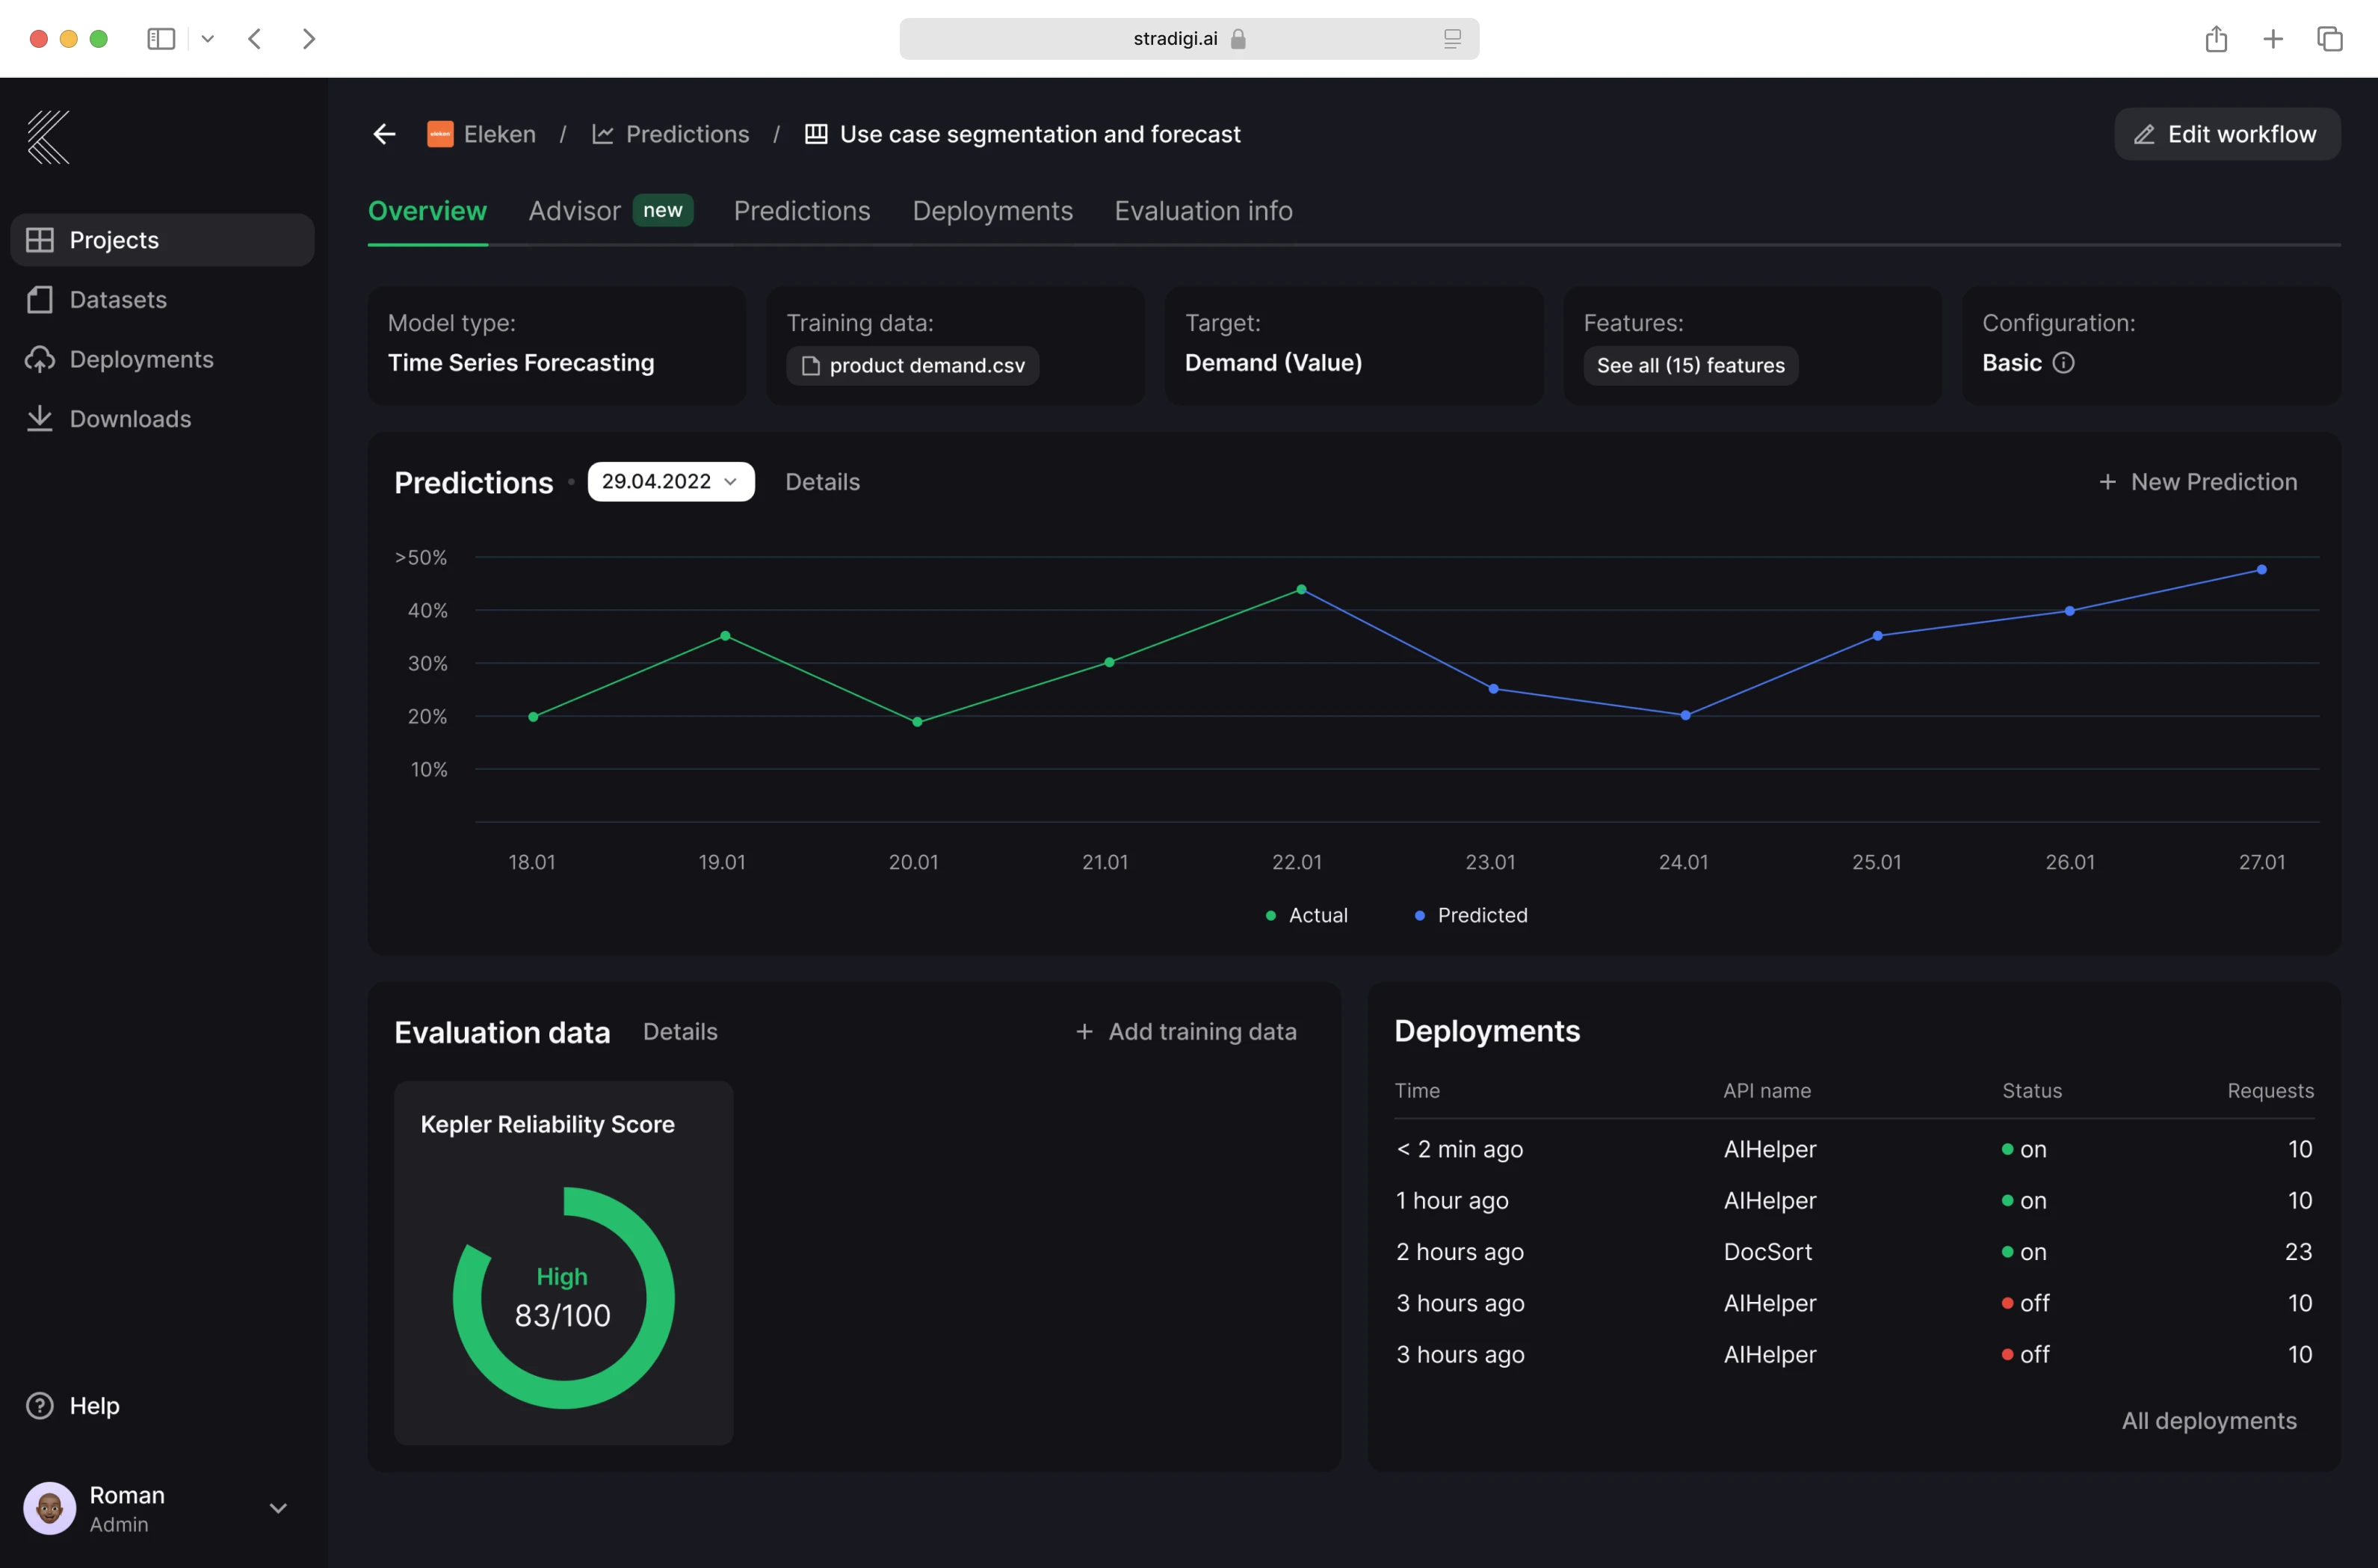This screenshot has width=2378, height=1568.
Task: Switch to the Advisor tab
Action: pos(575,211)
